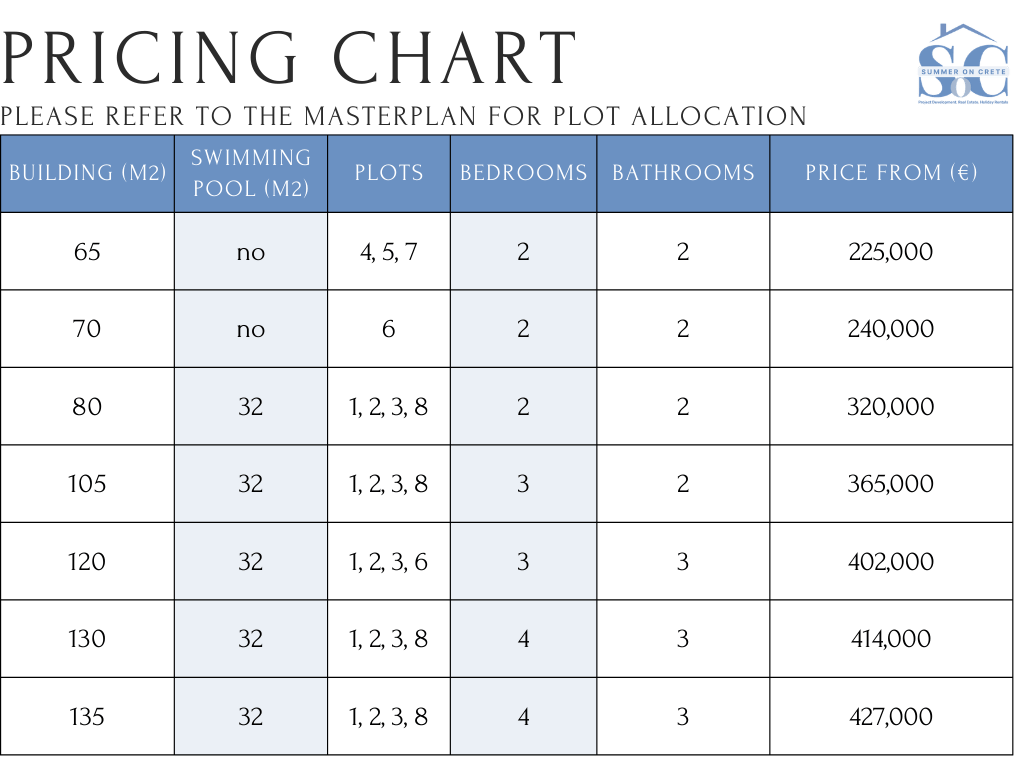Image resolution: width=1024 pixels, height=768 pixels.
Task: Select the 414,000 price cell
Action: click(890, 639)
